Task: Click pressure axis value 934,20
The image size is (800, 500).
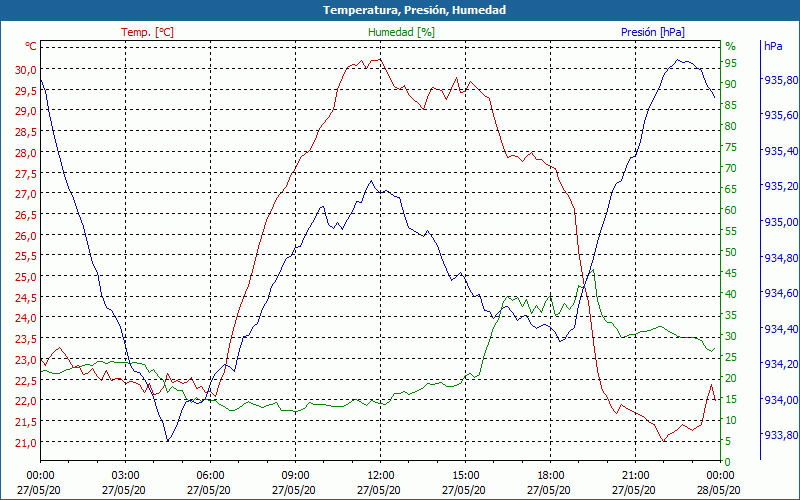Action: [780, 364]
